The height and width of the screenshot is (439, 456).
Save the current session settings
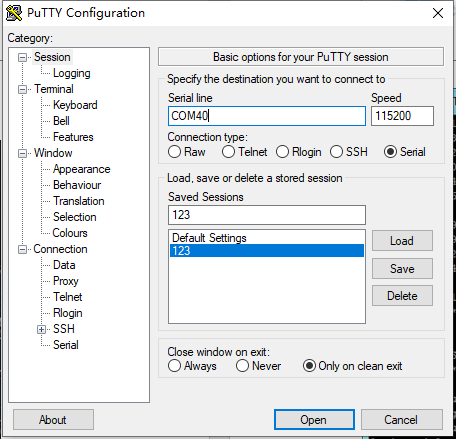[402, 269]
